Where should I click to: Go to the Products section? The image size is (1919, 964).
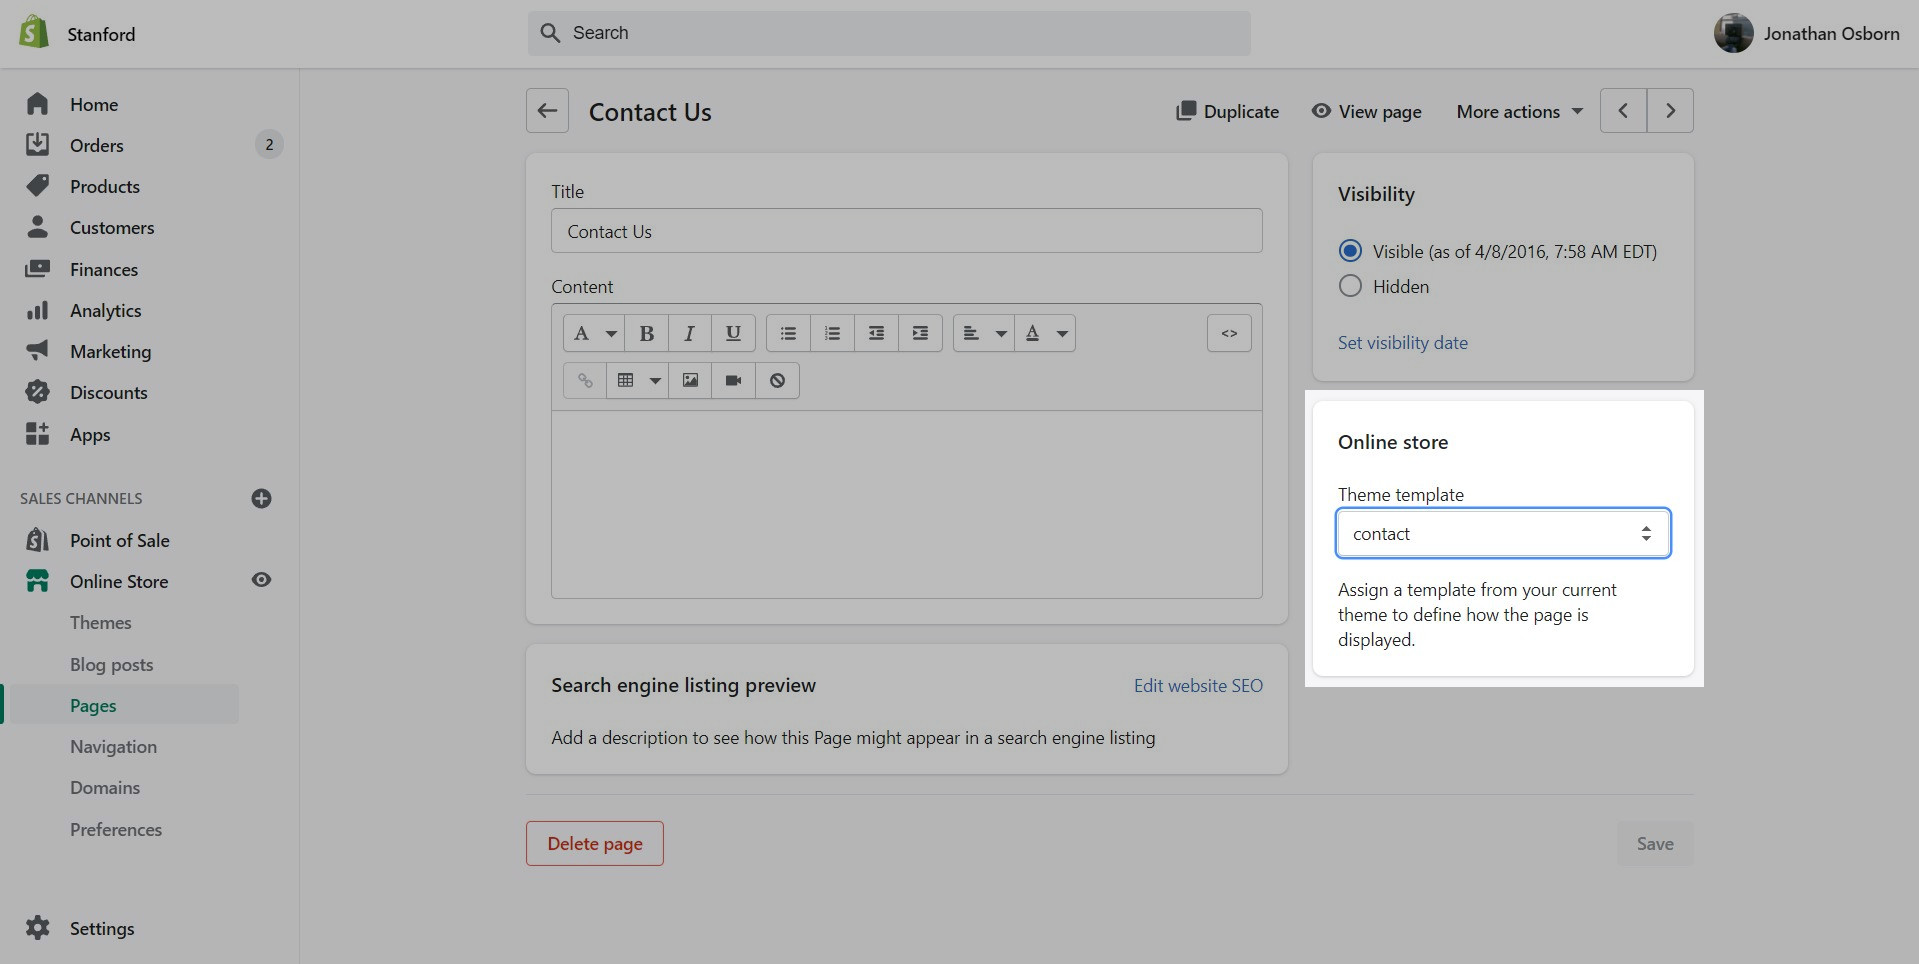tap(105, 187)
